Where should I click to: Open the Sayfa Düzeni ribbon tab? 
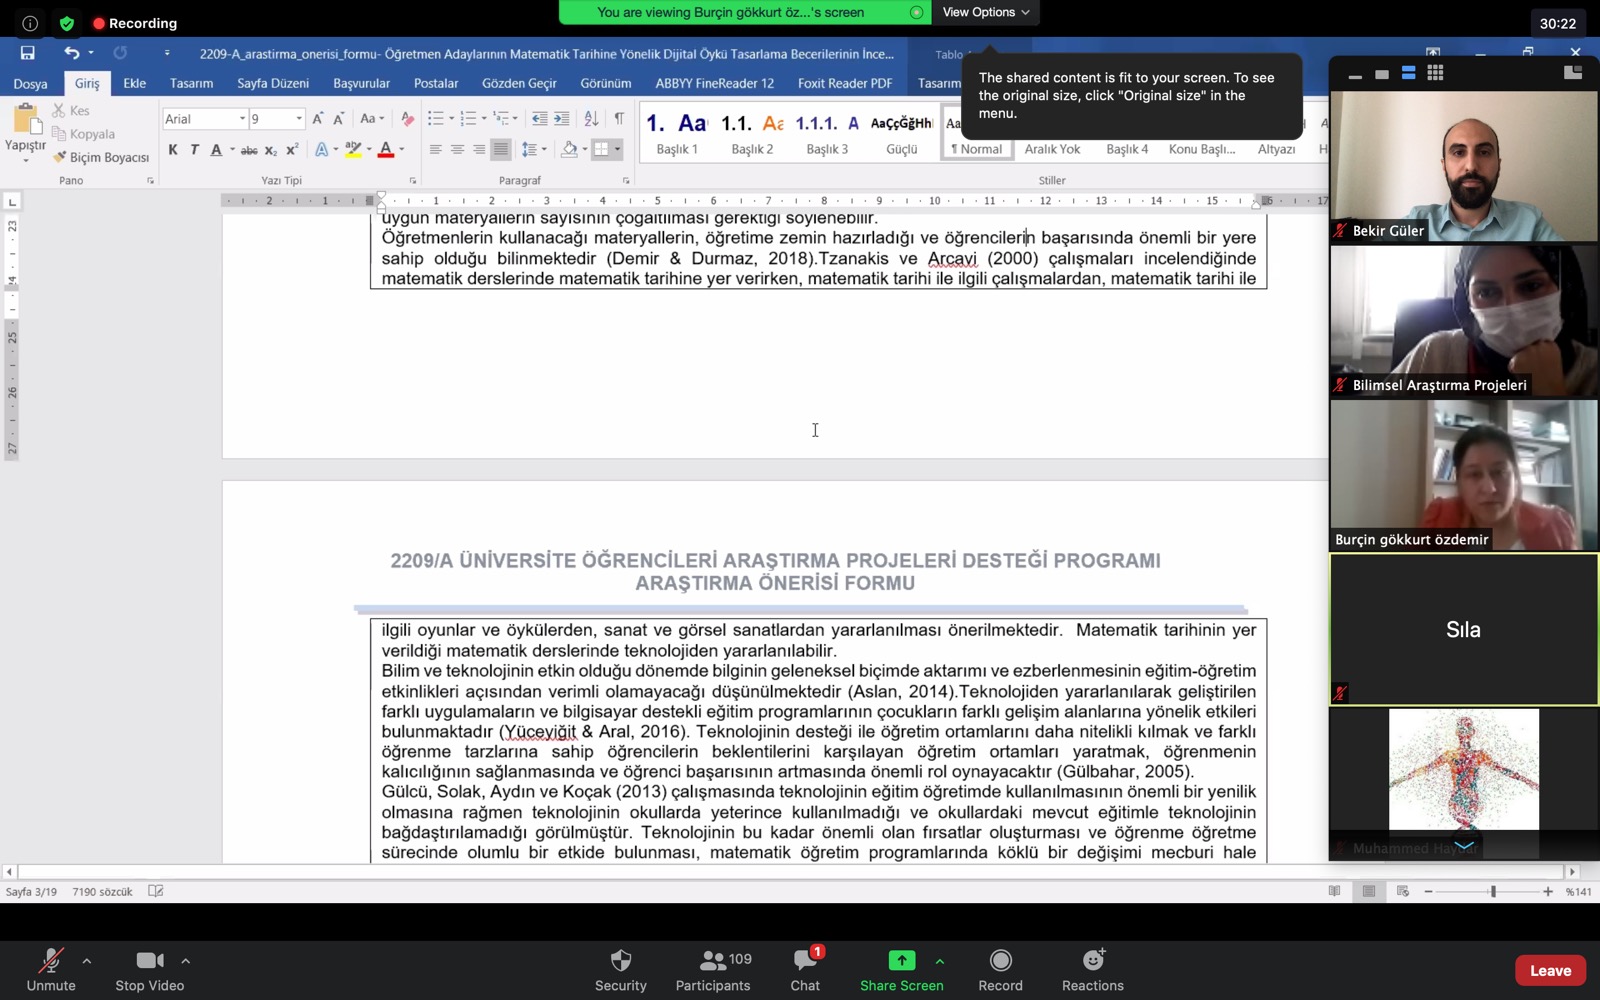click(x=272, y=83)
